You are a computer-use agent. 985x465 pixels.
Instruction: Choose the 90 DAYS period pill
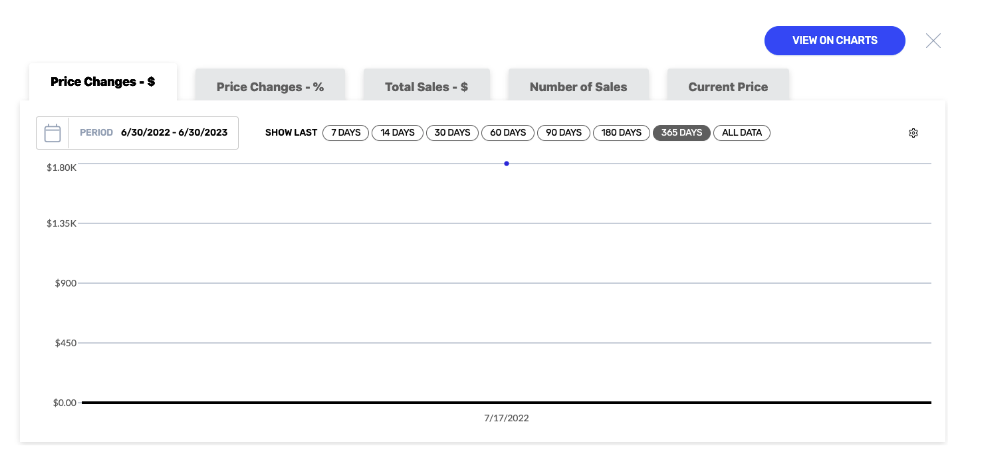[x=563, y=133]
